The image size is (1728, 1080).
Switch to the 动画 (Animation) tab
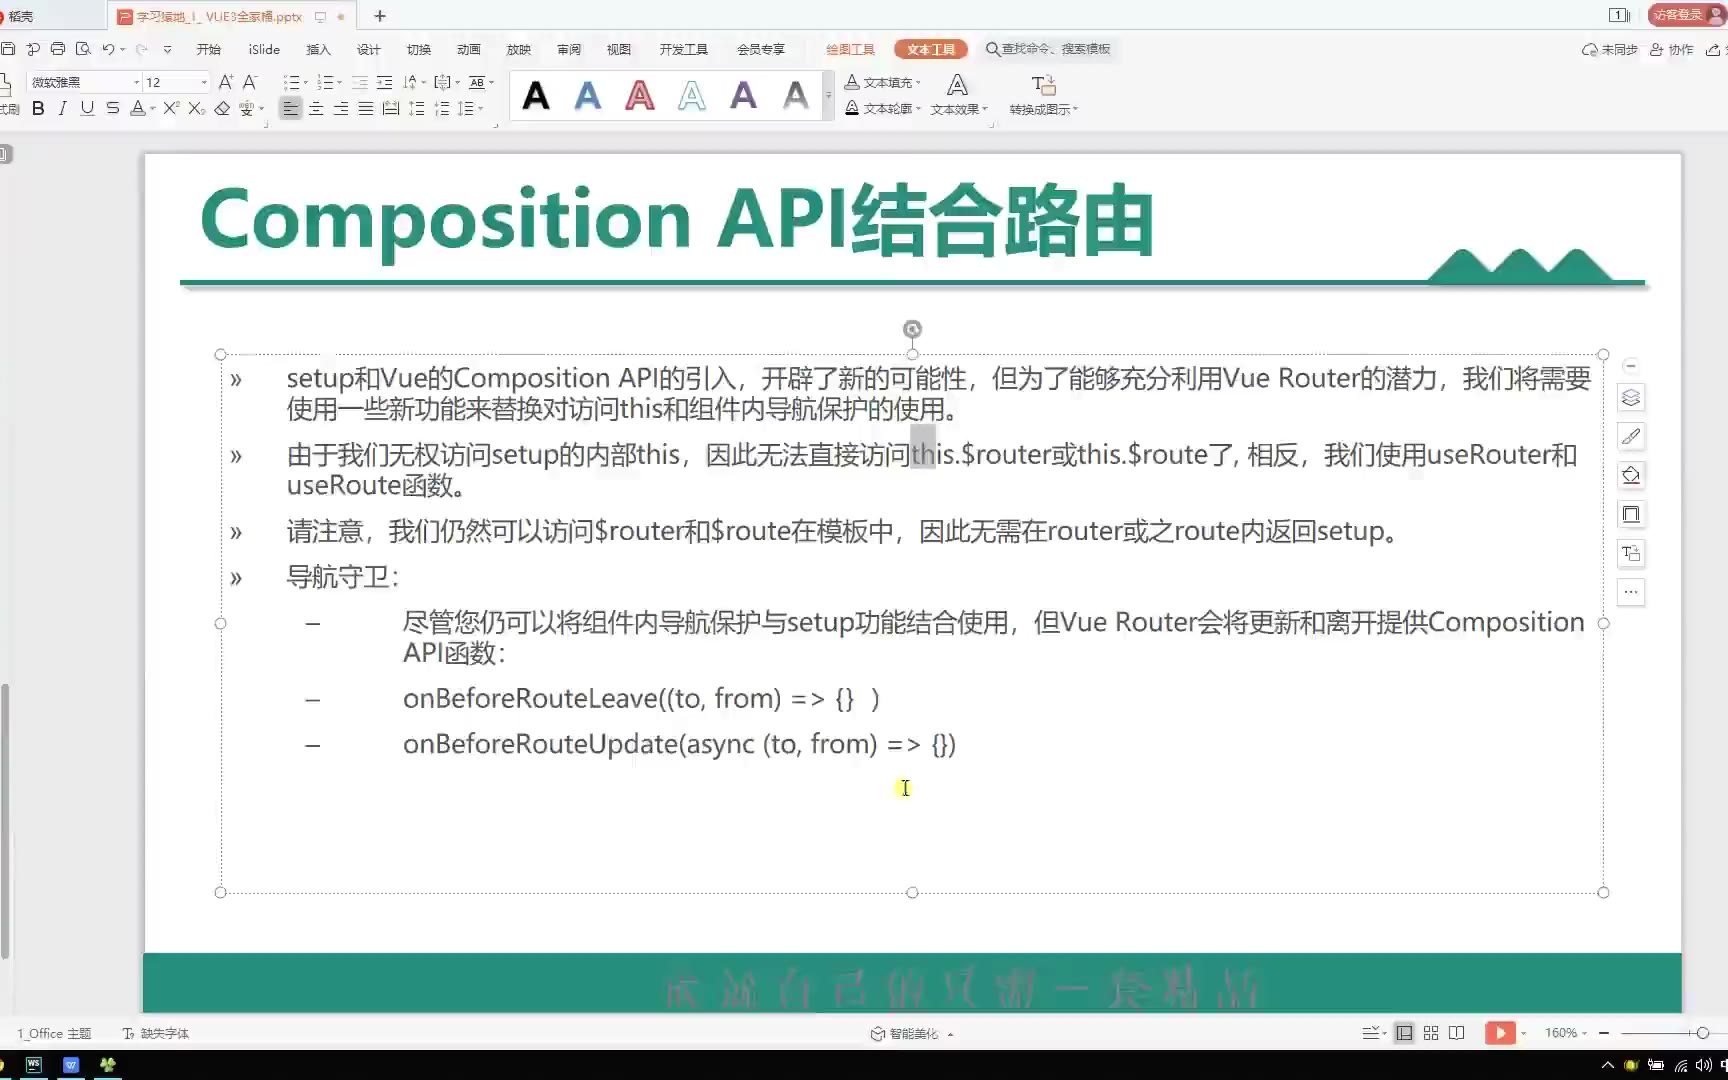pyautogui.click(x=468, y=49)
